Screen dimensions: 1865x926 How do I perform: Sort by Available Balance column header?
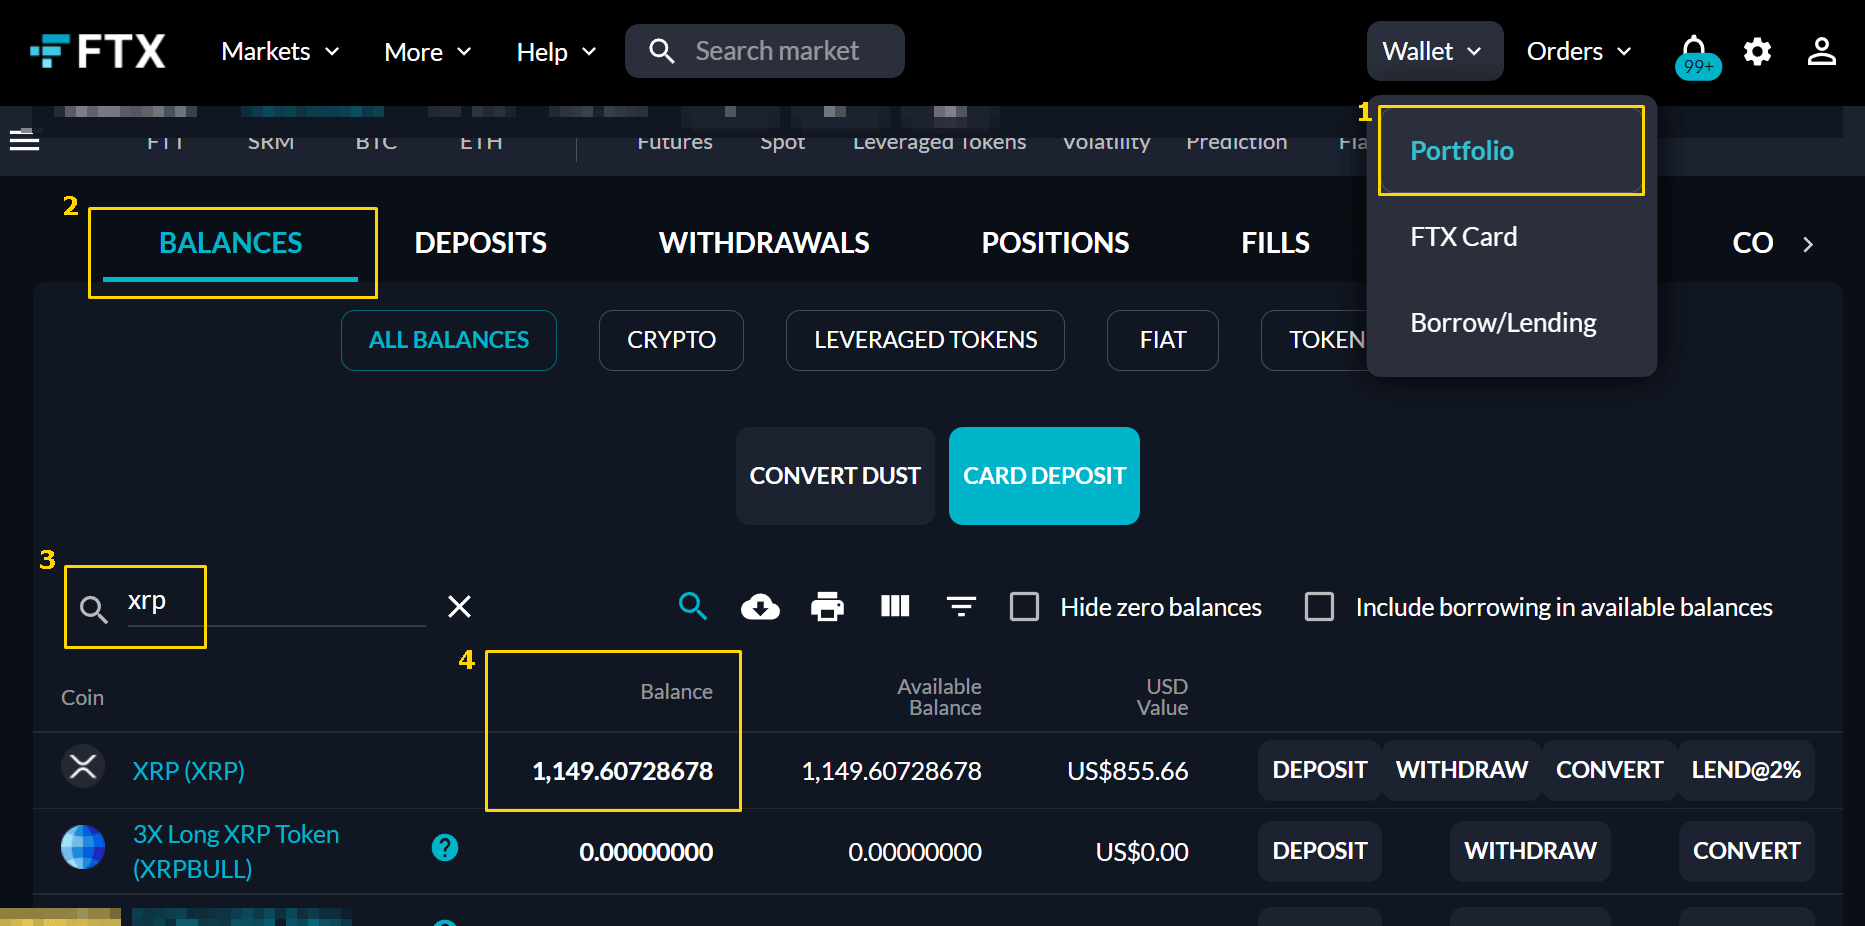pos(939,697)
